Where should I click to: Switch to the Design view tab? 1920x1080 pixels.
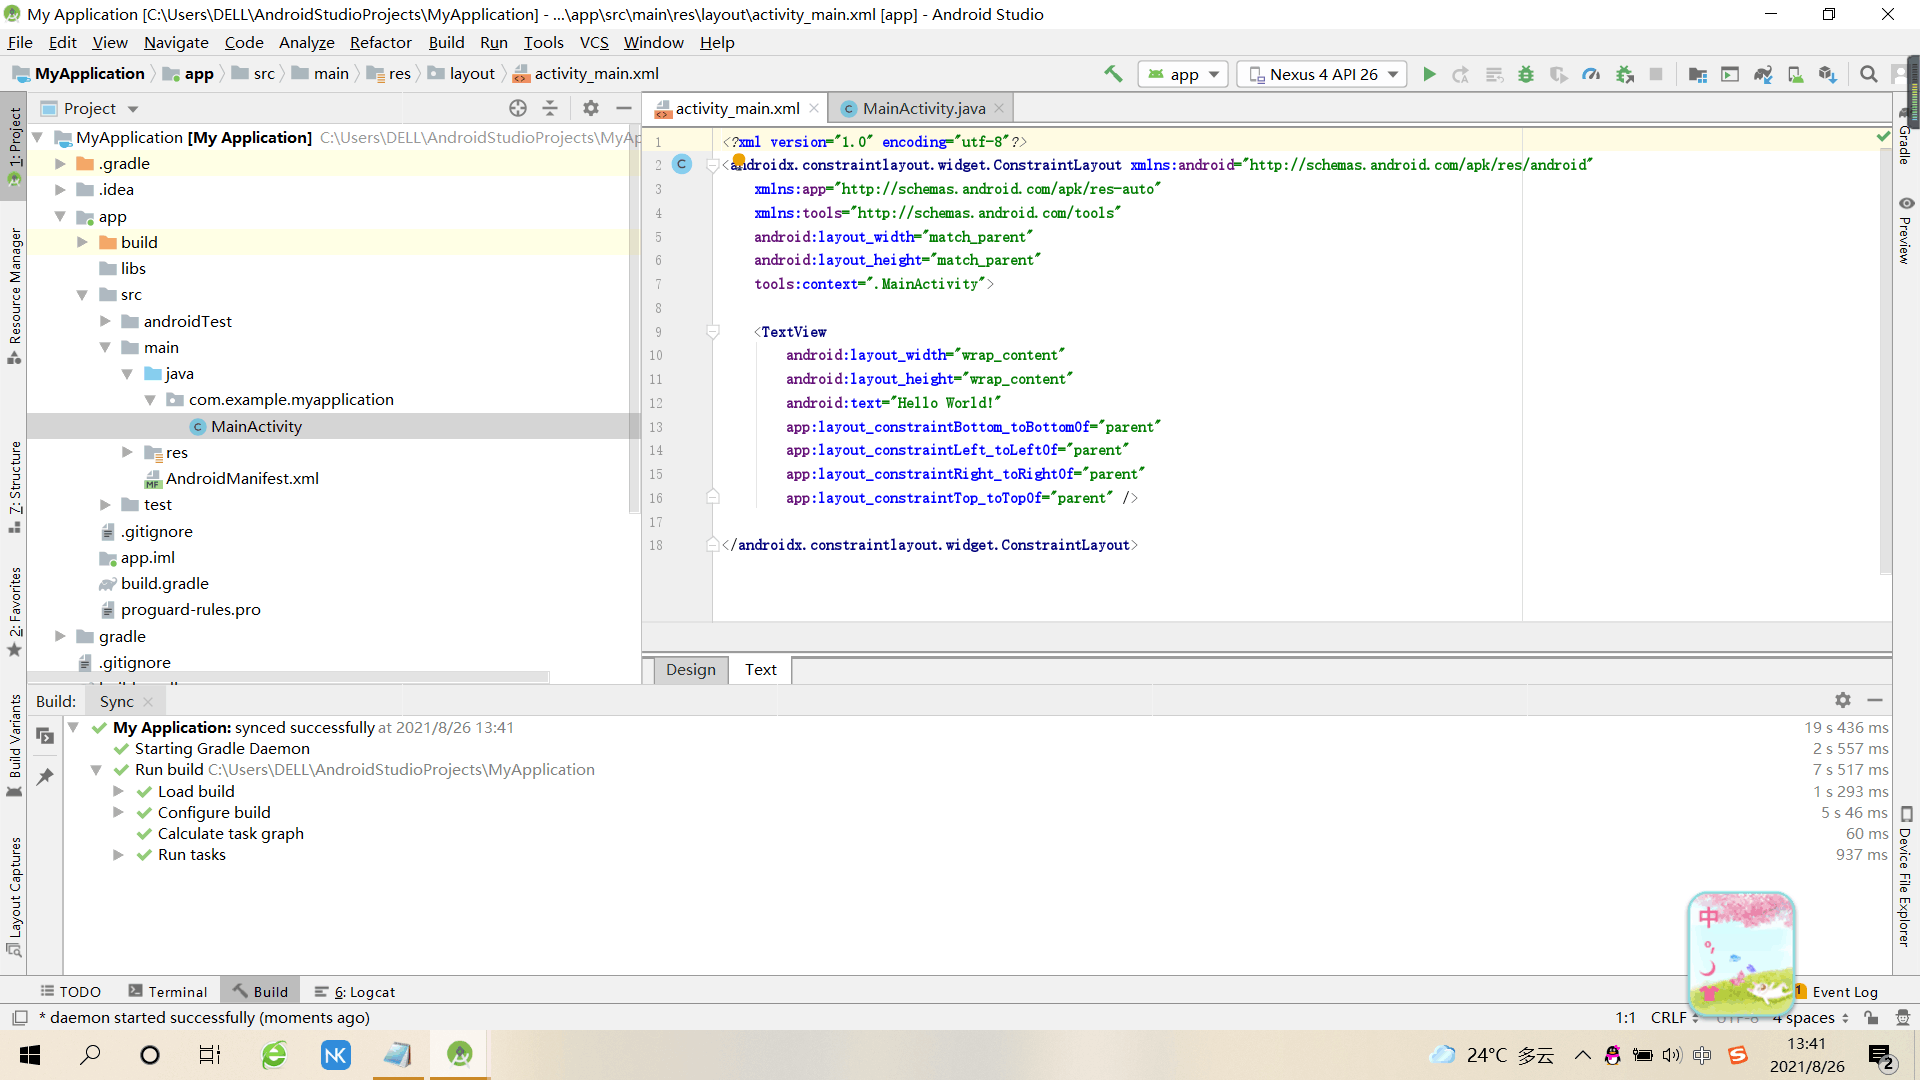(x=690, y=670)
